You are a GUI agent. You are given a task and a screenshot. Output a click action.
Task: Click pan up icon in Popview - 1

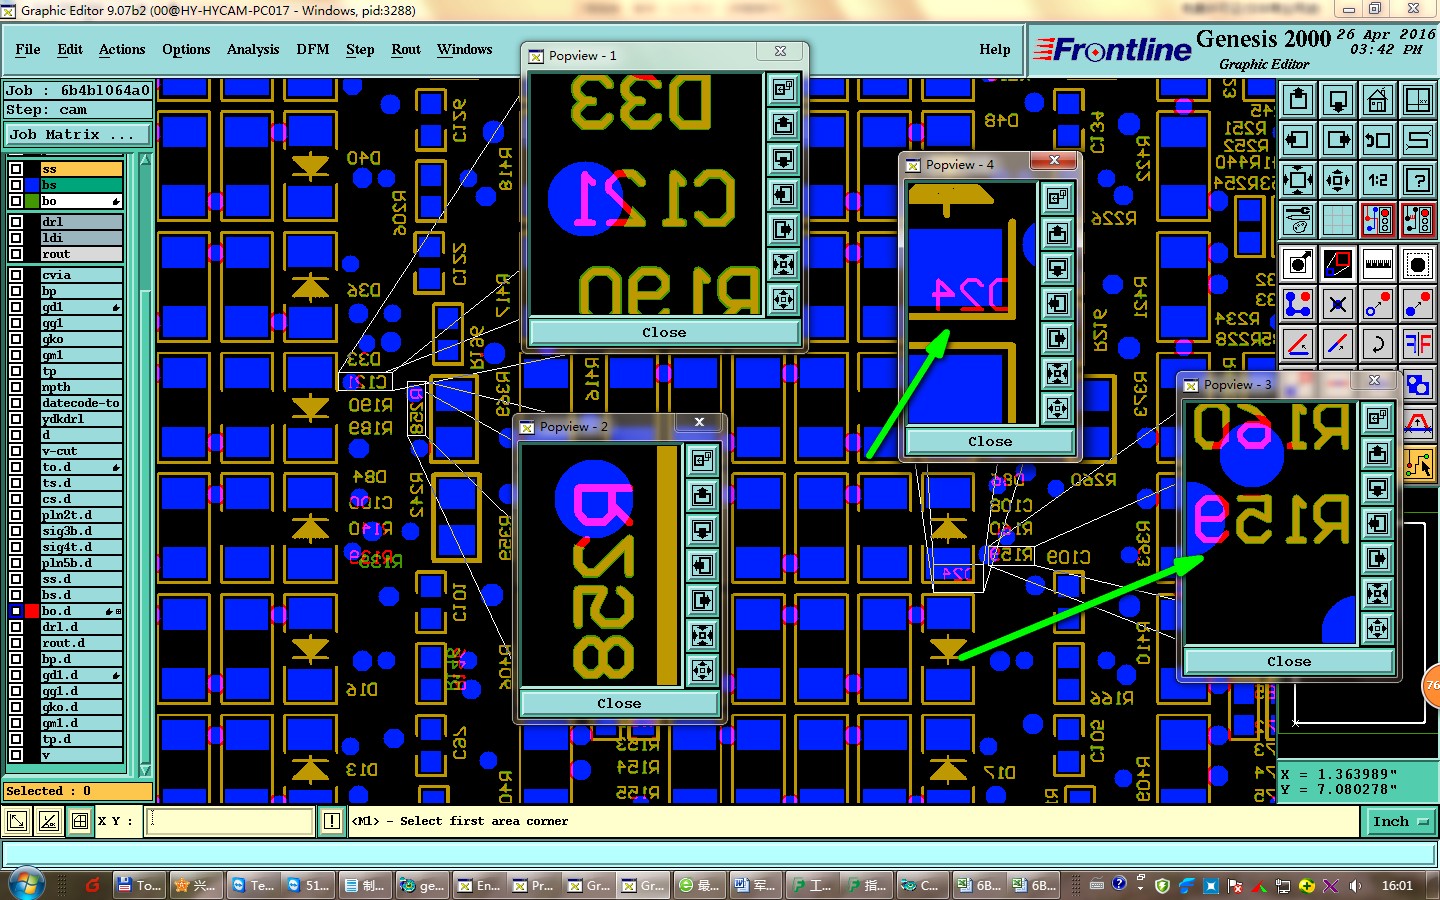[784, 125]
